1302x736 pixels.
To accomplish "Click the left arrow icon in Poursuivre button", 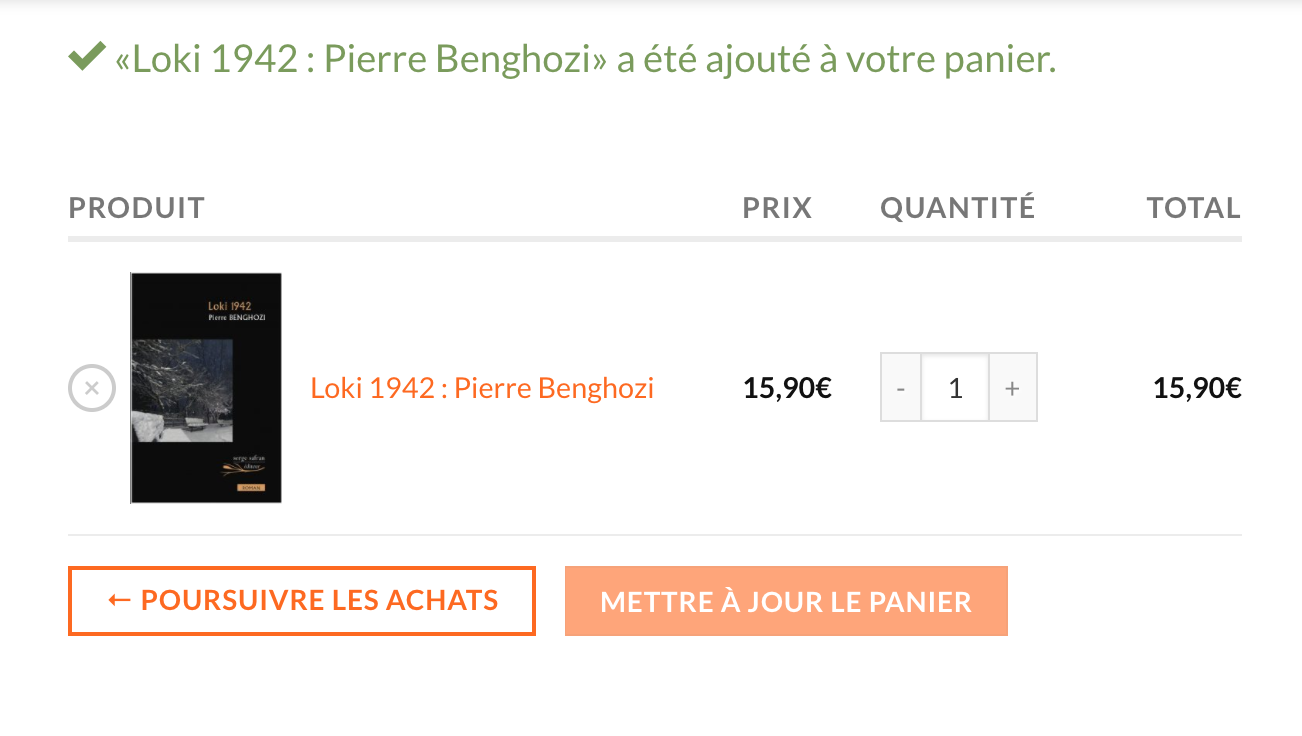I will tap(119, 600).
